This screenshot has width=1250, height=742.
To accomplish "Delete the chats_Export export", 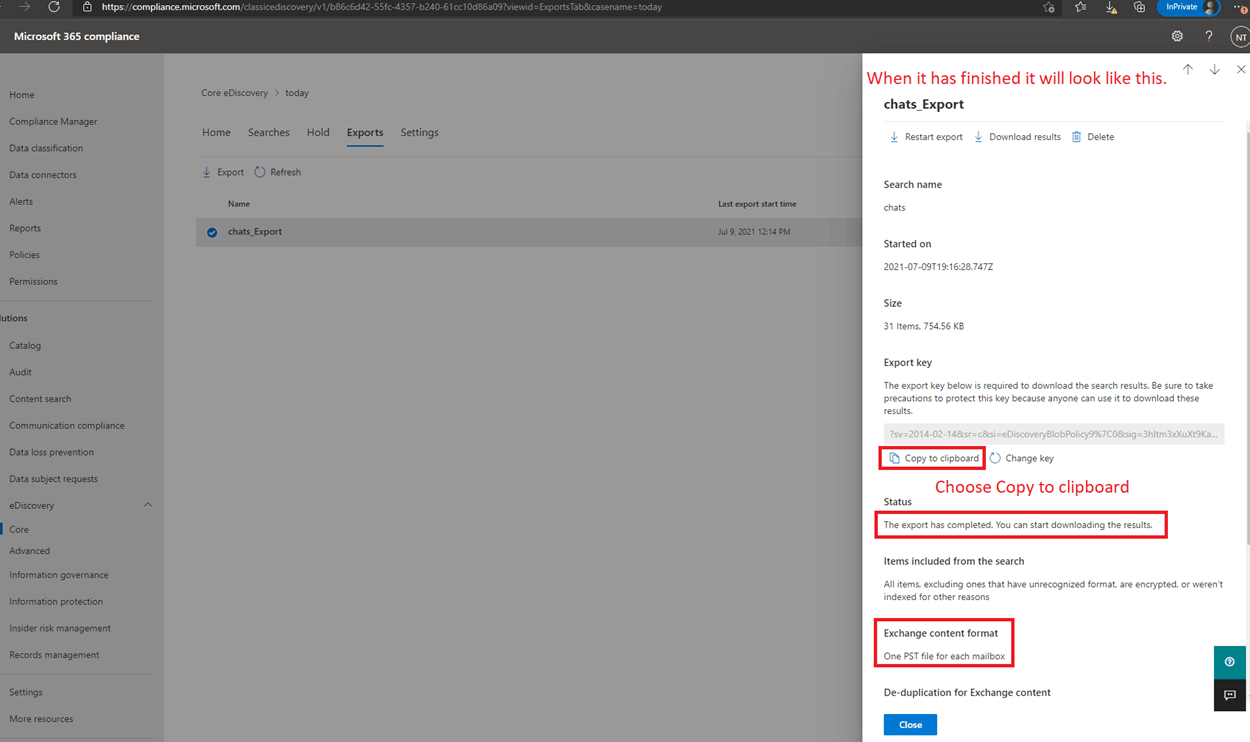I will 1093,137.
